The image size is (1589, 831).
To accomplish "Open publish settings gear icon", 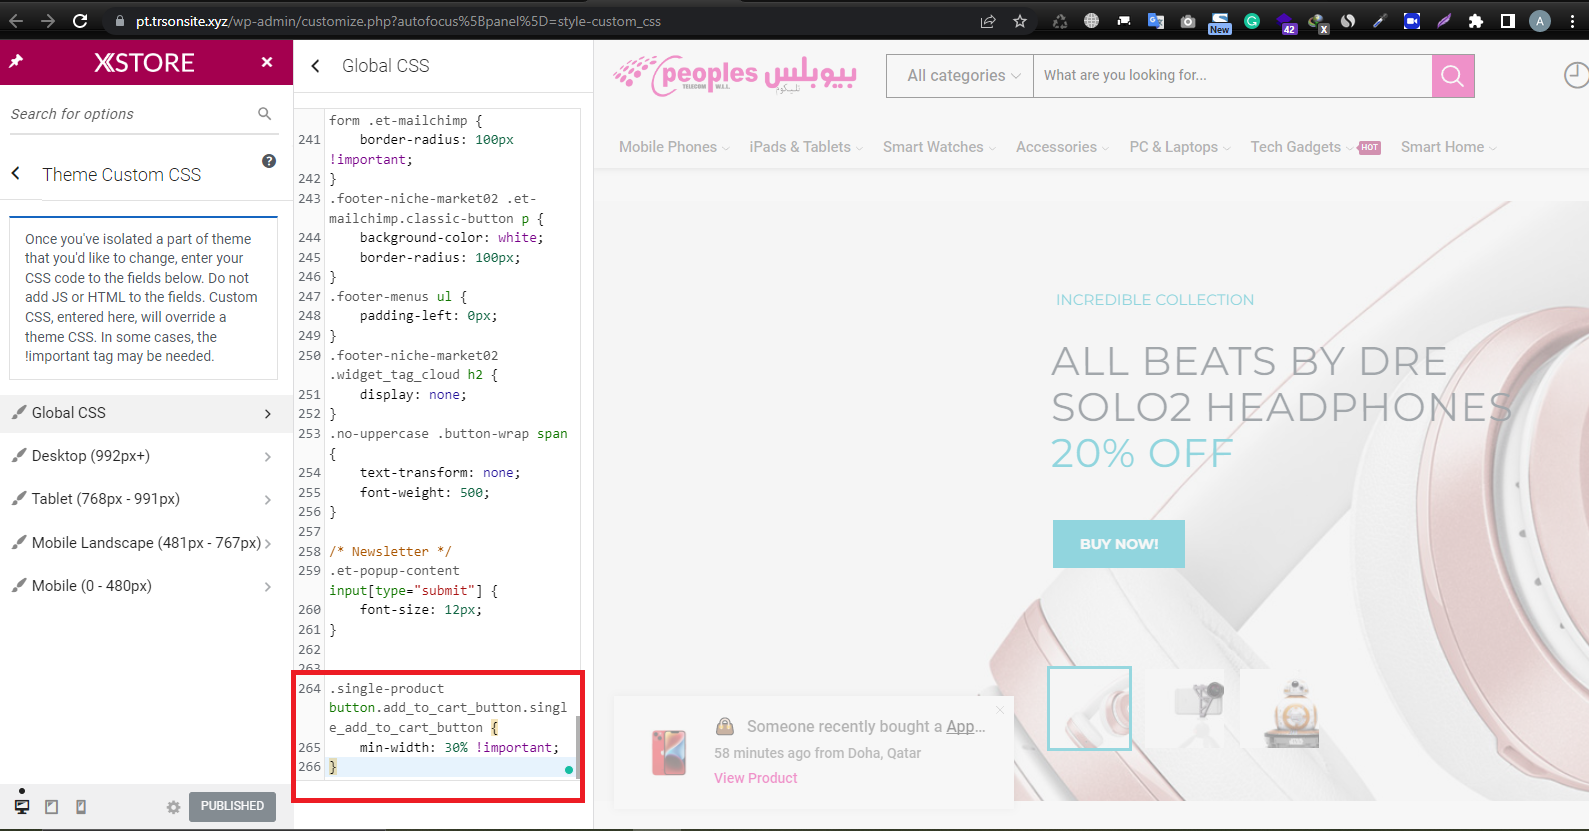I will (173, 807).
